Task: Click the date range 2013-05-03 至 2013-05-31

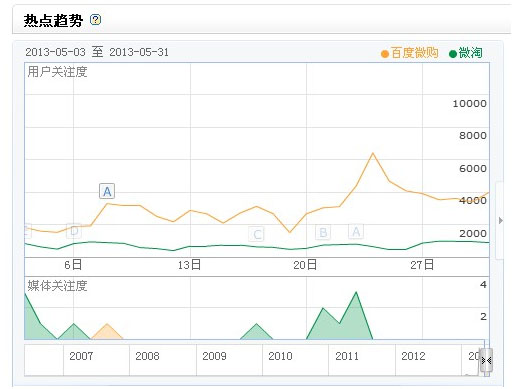Action: click(97, 52)
